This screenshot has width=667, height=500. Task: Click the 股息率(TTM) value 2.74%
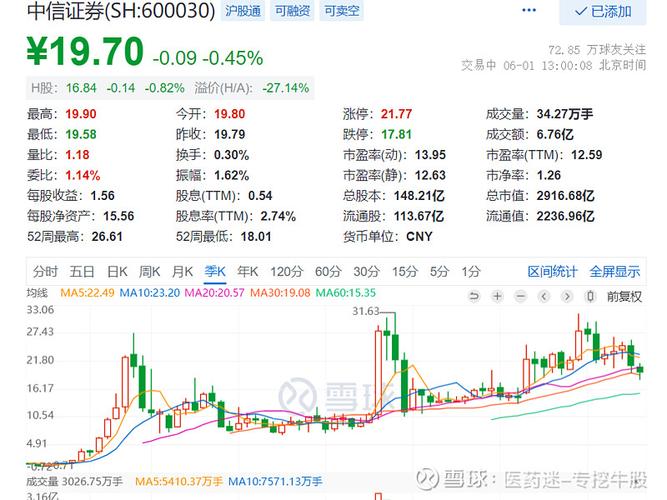[x=278, y=216]
